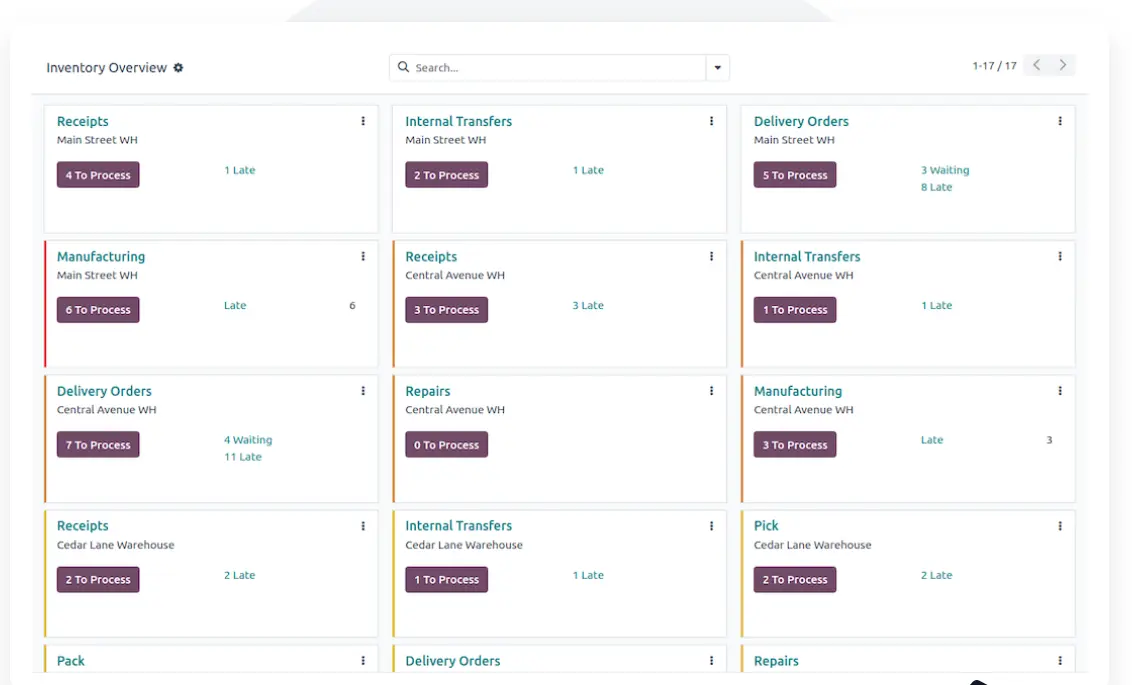Open the search options dropdown arrow
The height and width of the screenshot is (685, 1132).
pyautogui.click(x=718, y=67)
